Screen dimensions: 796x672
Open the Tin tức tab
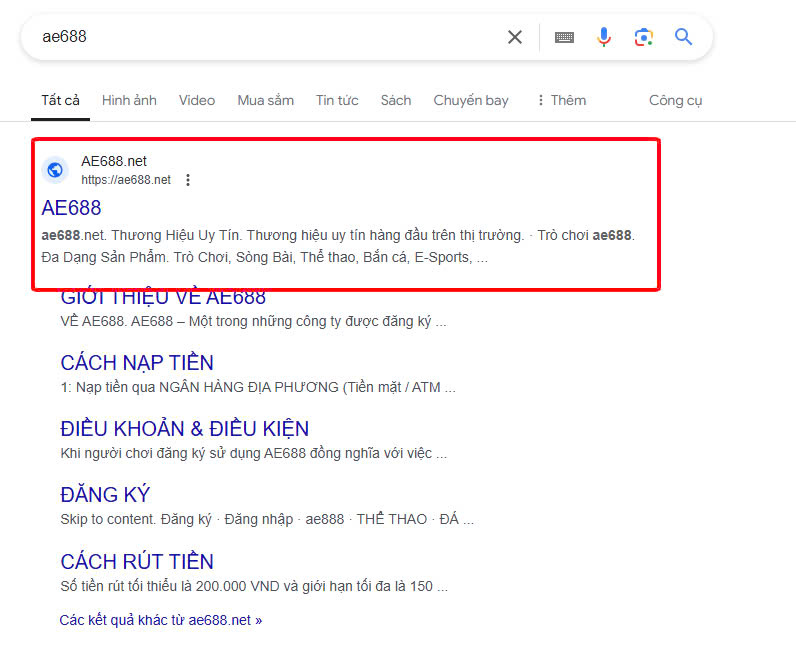pos(337,100)
